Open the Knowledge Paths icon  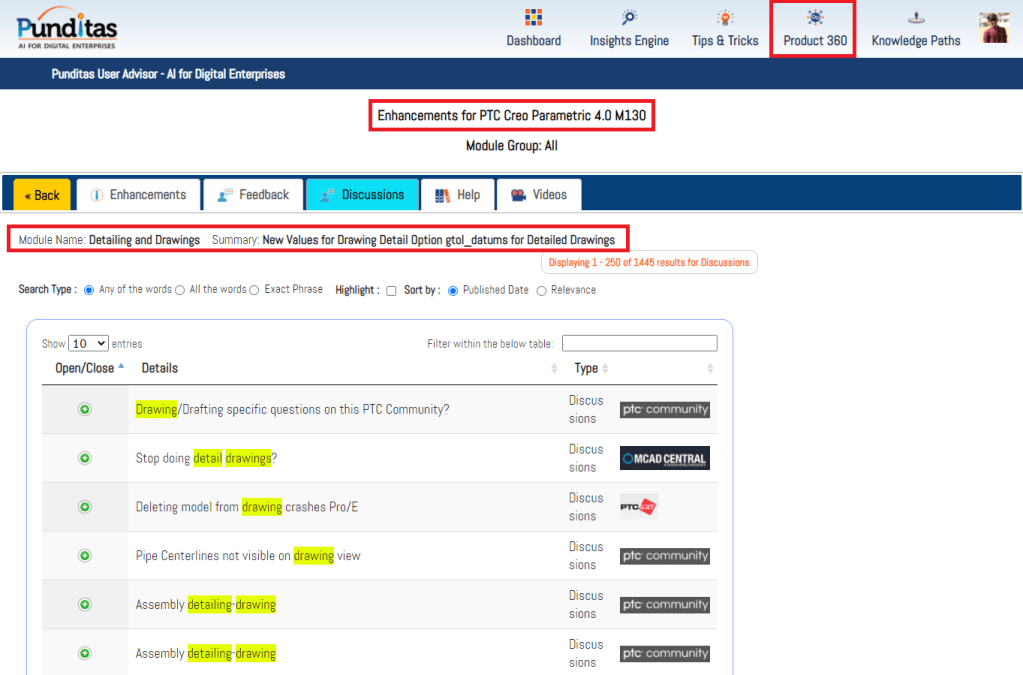[915, 18]
